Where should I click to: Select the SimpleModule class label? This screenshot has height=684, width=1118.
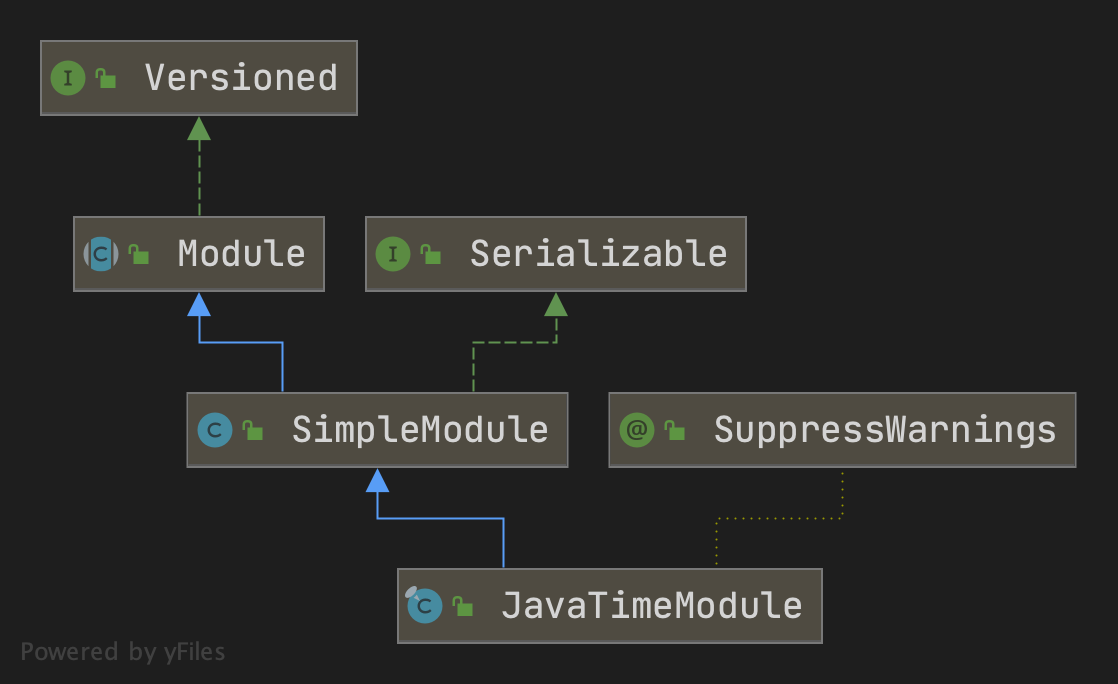(420, 430)
